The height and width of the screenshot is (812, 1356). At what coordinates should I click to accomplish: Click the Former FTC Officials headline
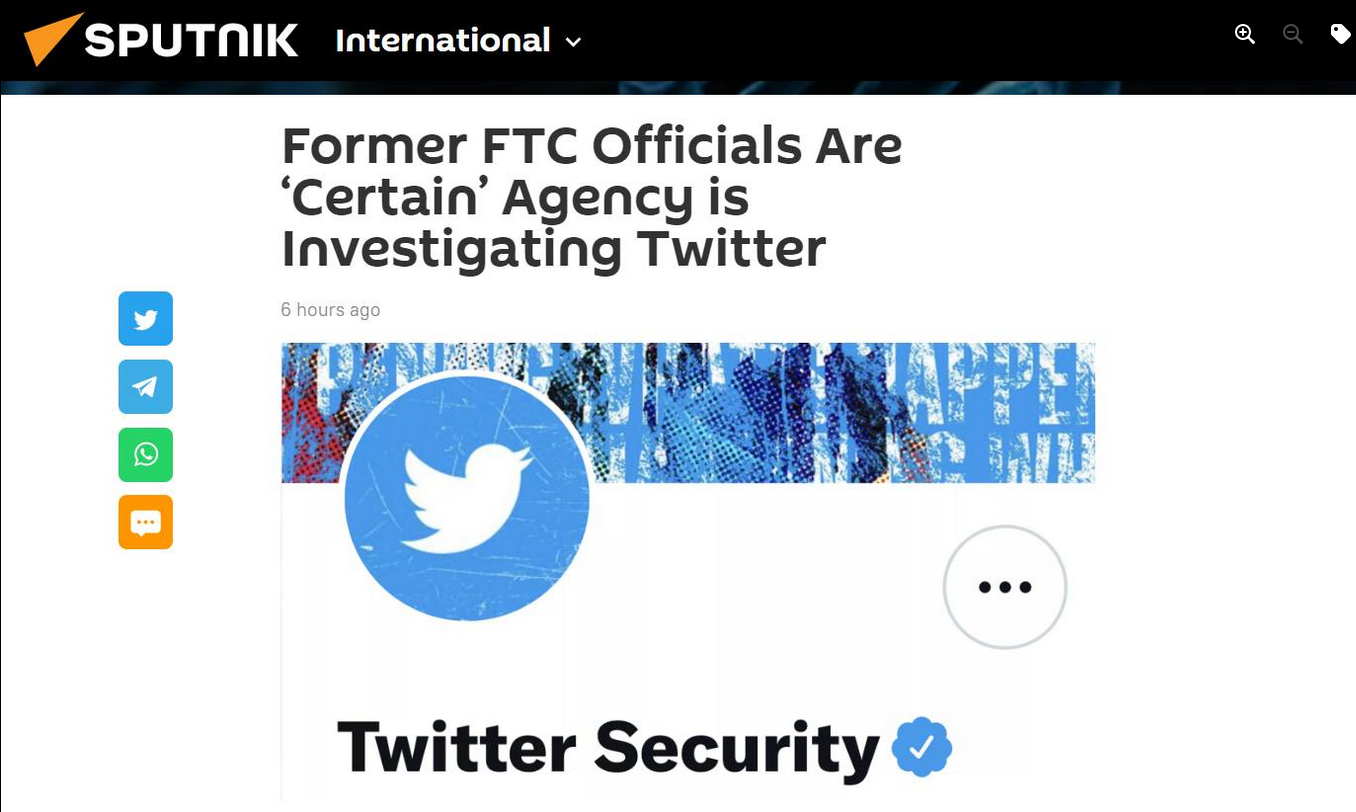click(591, 197)
